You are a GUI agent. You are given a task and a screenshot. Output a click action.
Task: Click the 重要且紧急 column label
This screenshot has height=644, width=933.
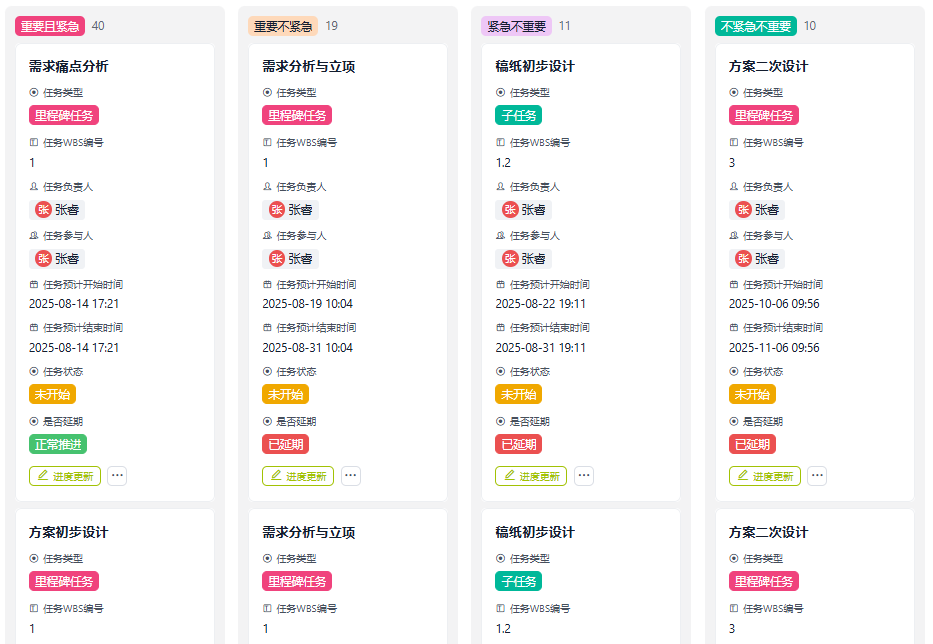[50, 26]
